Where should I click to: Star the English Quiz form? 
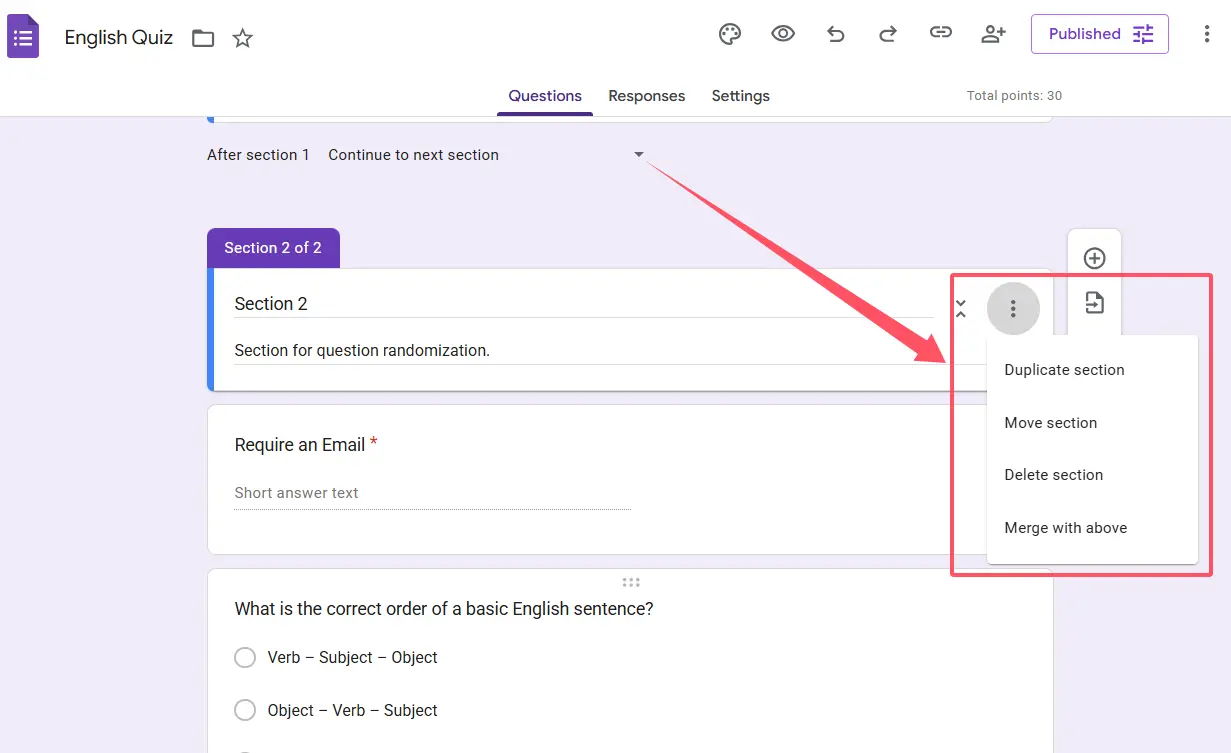(x=243, y=38)
